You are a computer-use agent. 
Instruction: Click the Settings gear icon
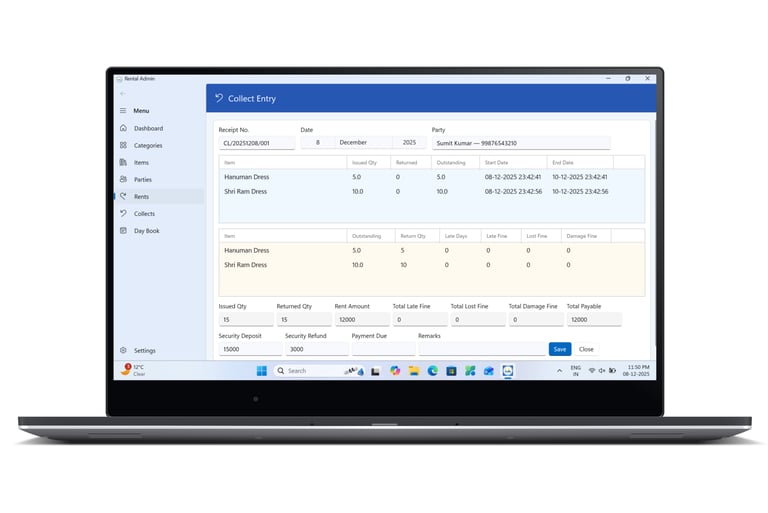(x=123, y=350)
